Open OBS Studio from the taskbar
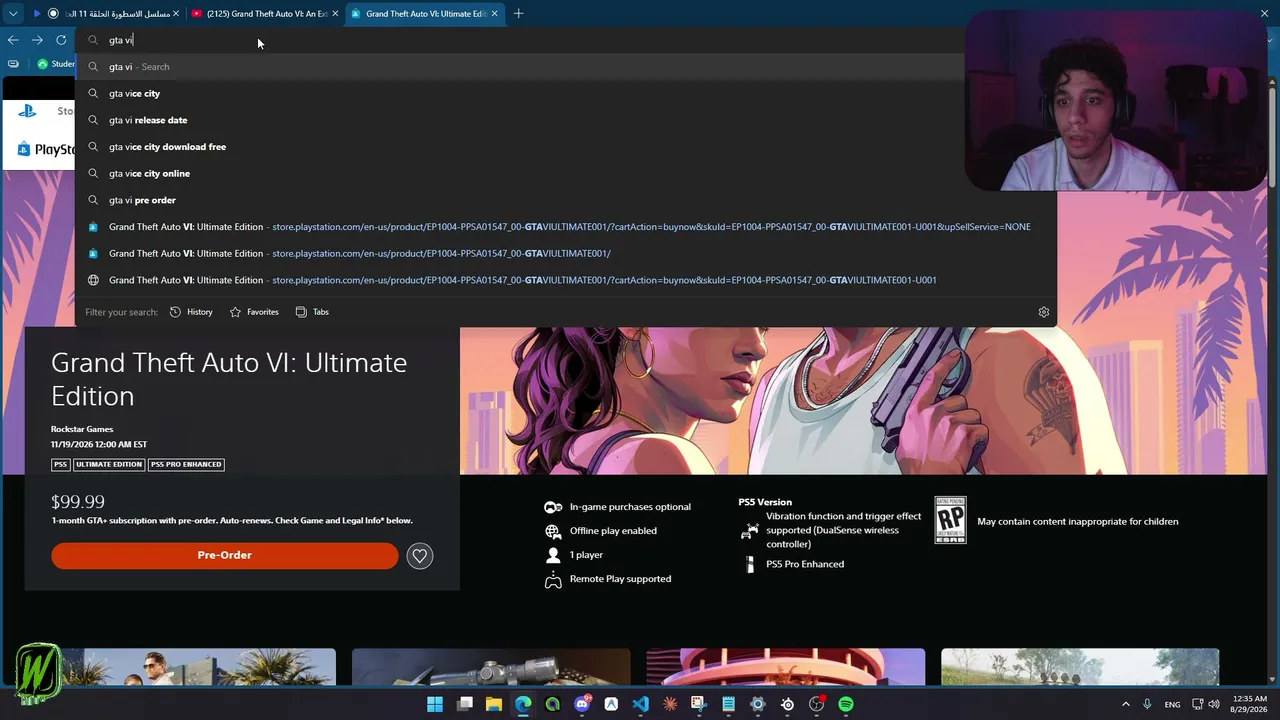 tap(817, 704)
